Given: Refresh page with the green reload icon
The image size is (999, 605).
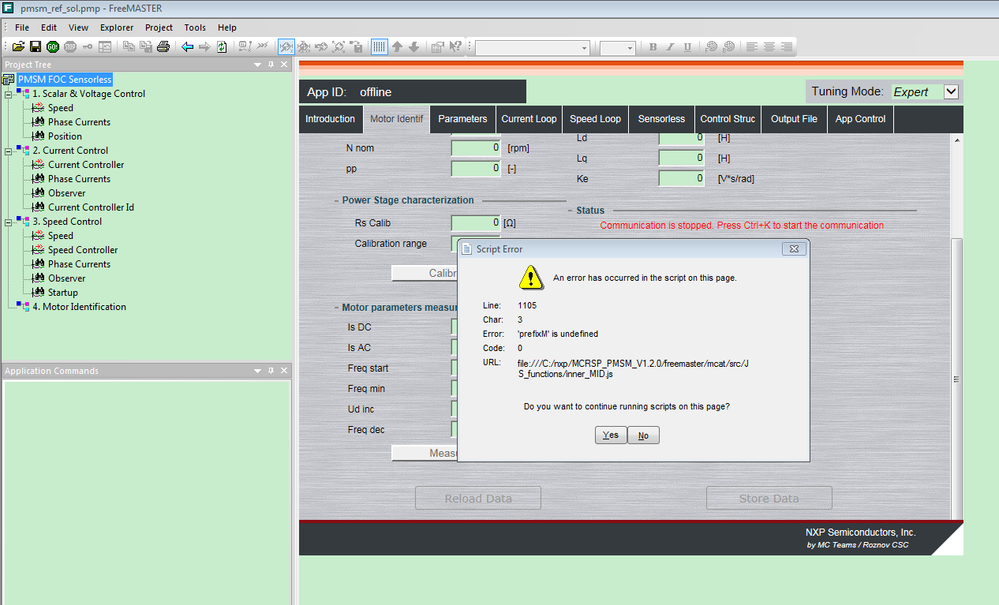Looking at the screenshot, I should coord(222,46).
